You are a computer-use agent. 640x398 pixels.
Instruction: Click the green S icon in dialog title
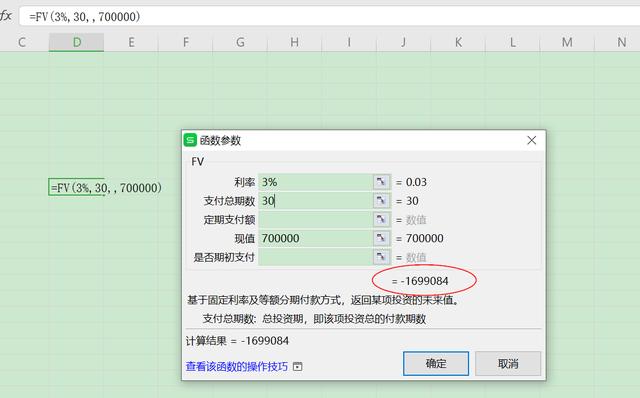pos(190,140)
